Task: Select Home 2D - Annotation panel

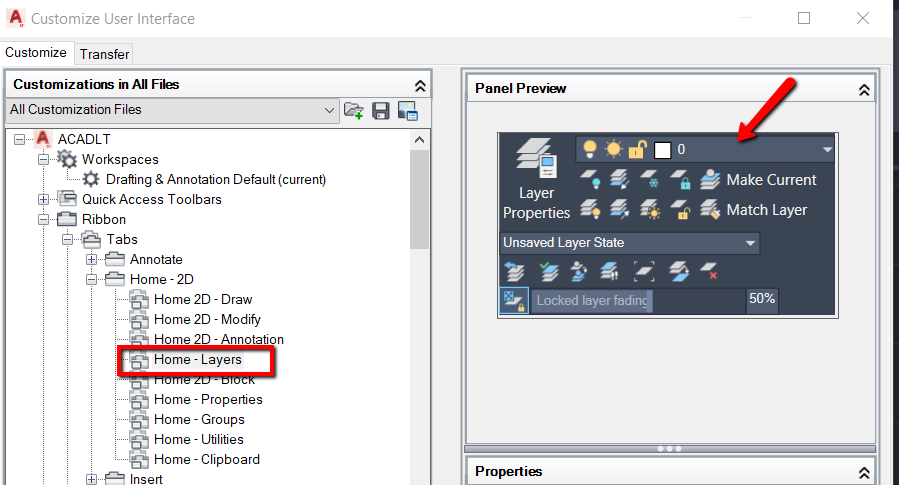Action: (218, 339)
